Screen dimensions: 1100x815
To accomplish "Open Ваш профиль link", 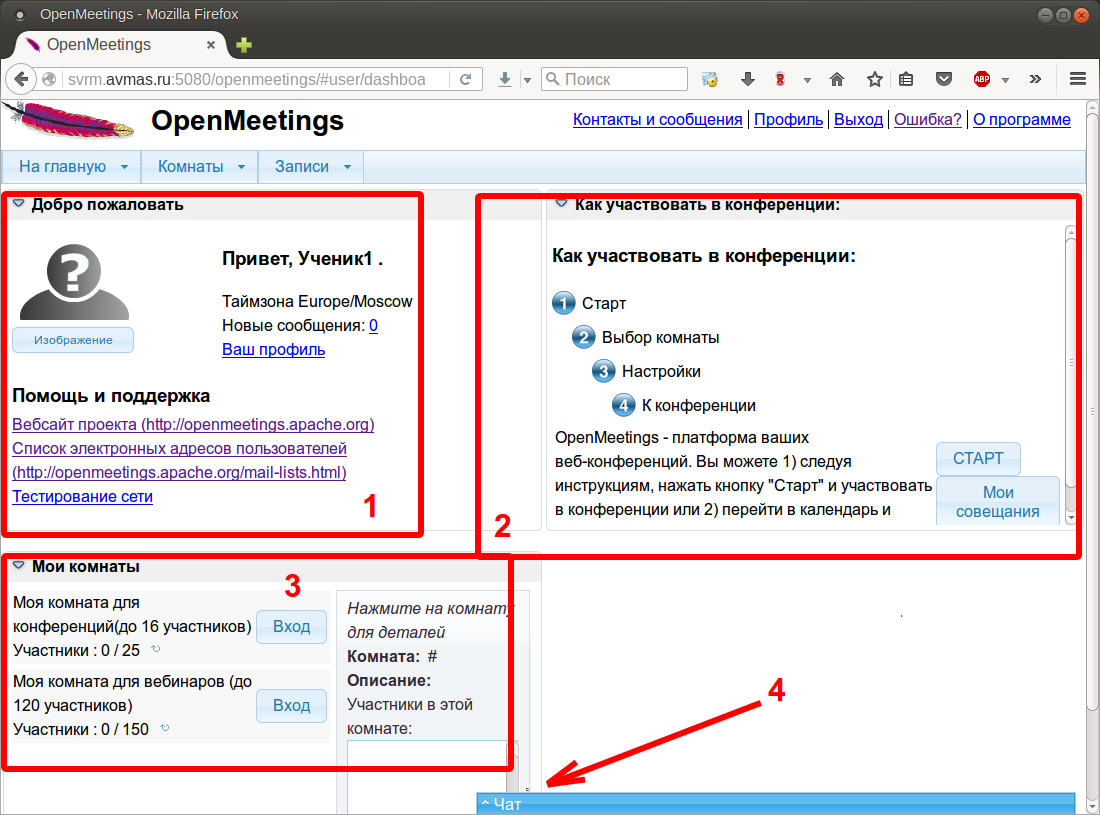I will pyautogui.click(x=274, y=349).
